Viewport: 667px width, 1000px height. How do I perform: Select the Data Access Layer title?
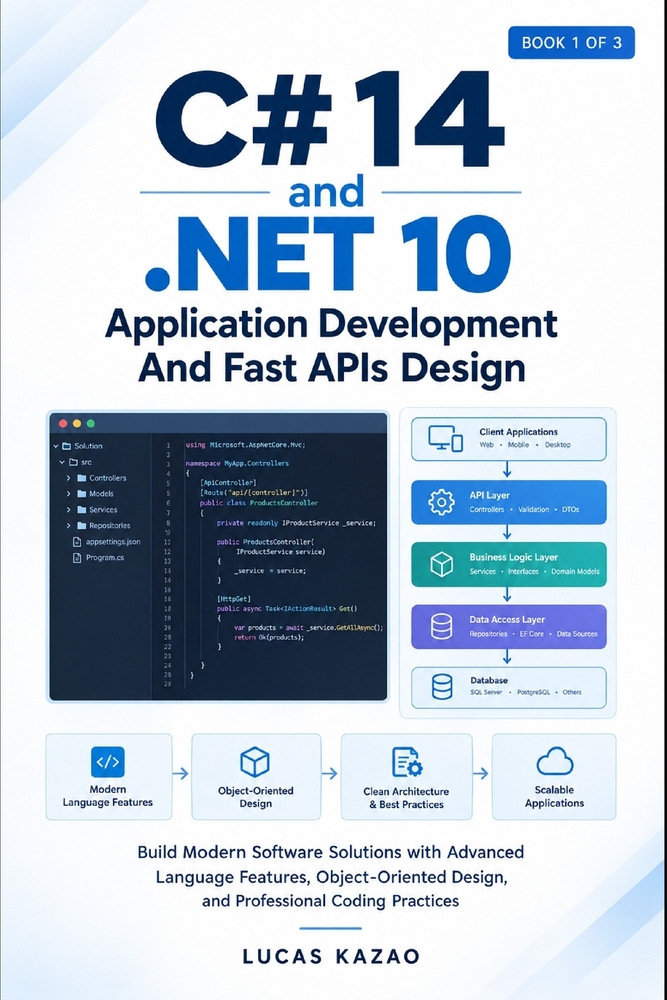point(507,619)
